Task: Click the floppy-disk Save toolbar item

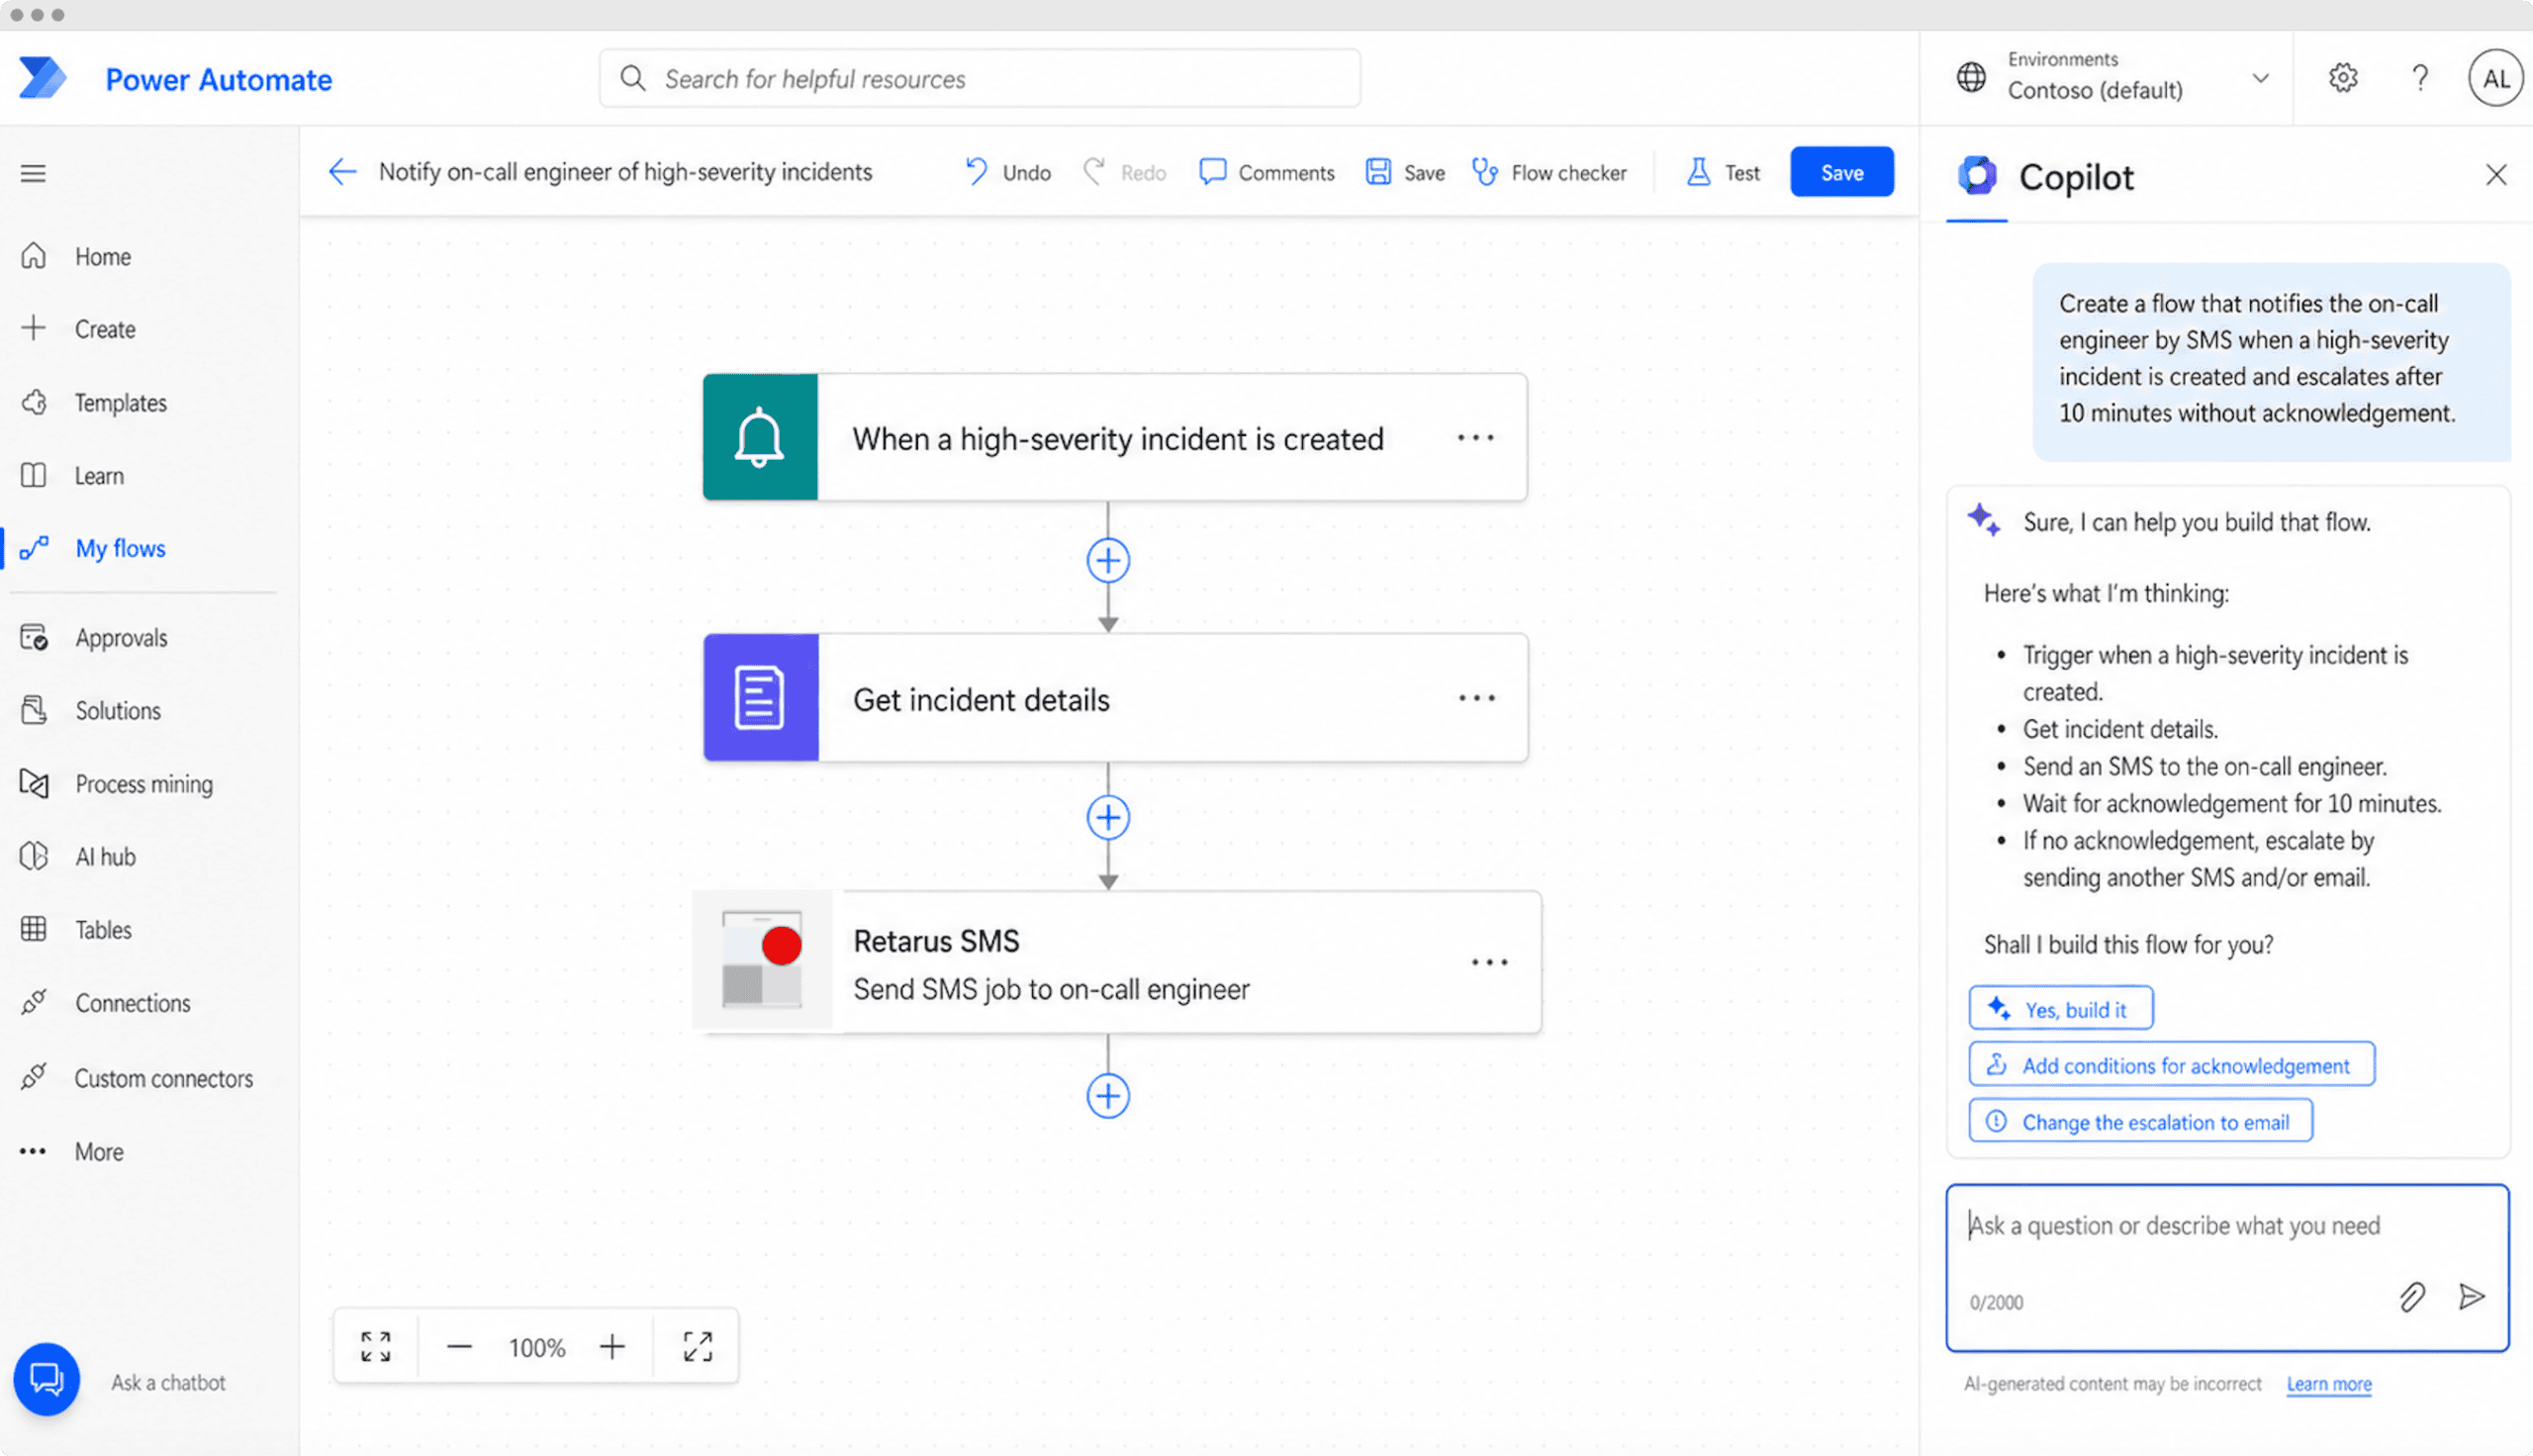Action: (1405, 172)
